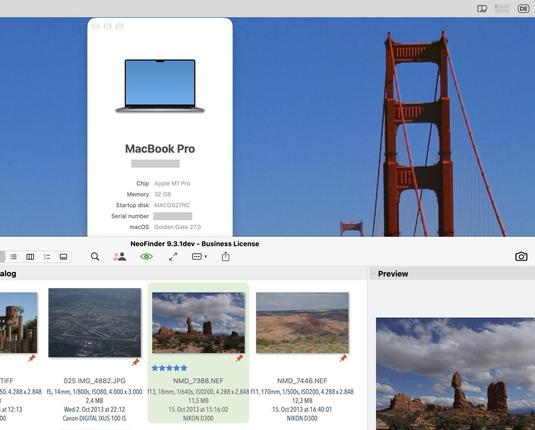535x430 pixels.
Task: Click the MacBook Pro laptop image
Action: (x=160, y=86)
